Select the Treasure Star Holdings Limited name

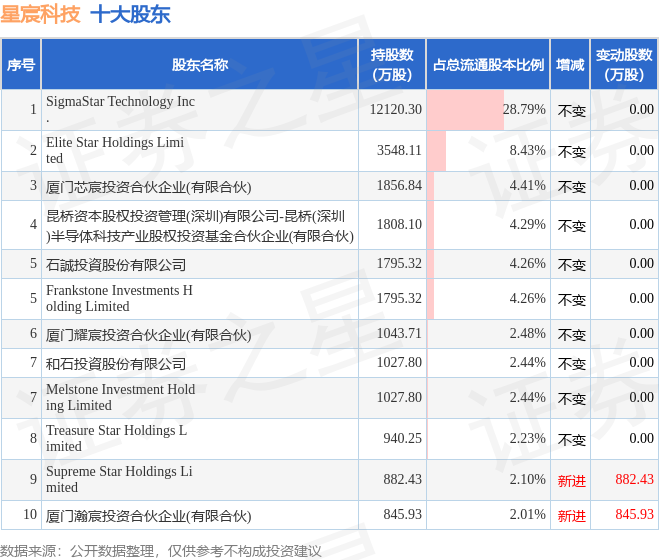[116, 438]
